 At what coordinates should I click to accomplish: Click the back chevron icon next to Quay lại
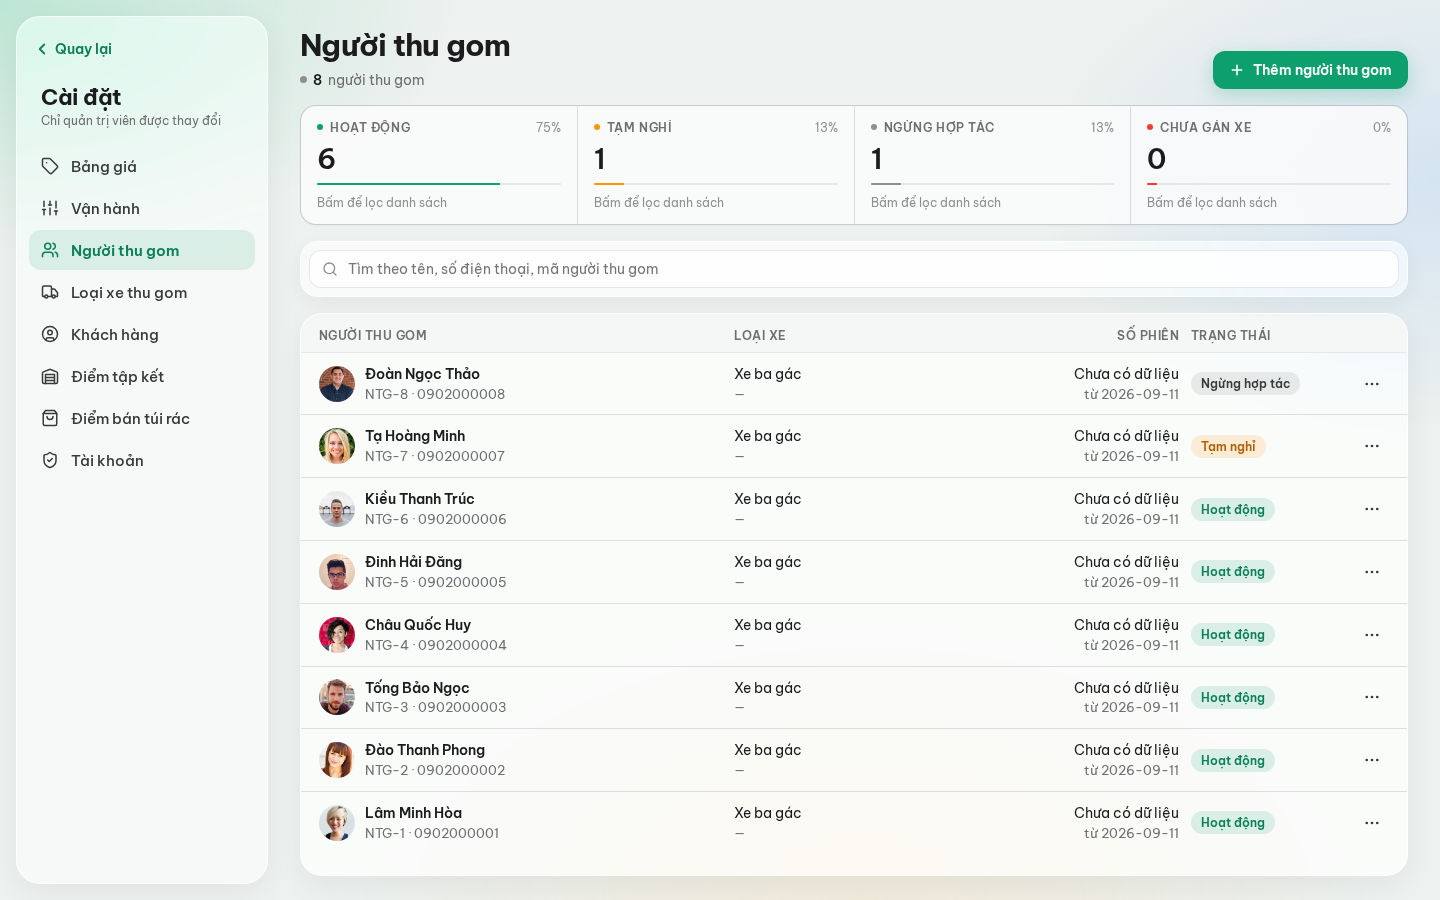point(42,49)
